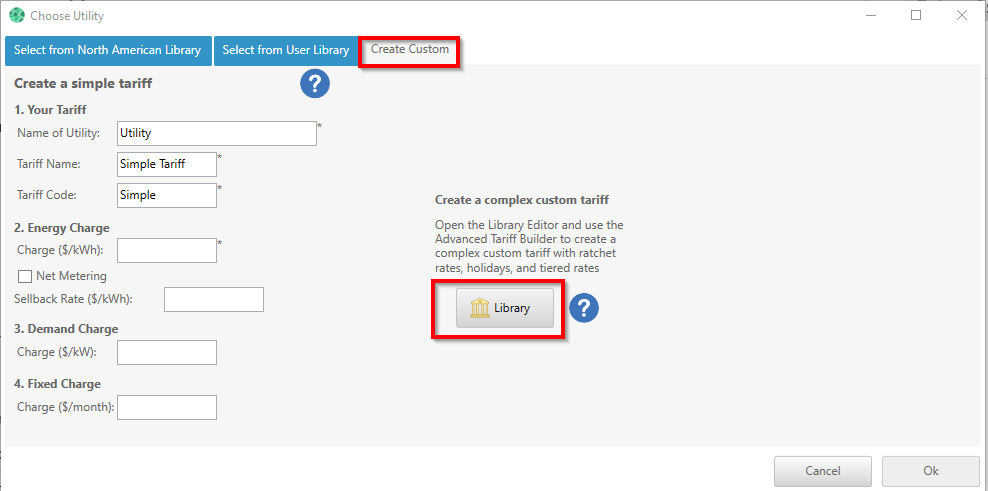Focus the Sellback Rate ($/kWh) field
988x491 pixels.
point(214,299)
